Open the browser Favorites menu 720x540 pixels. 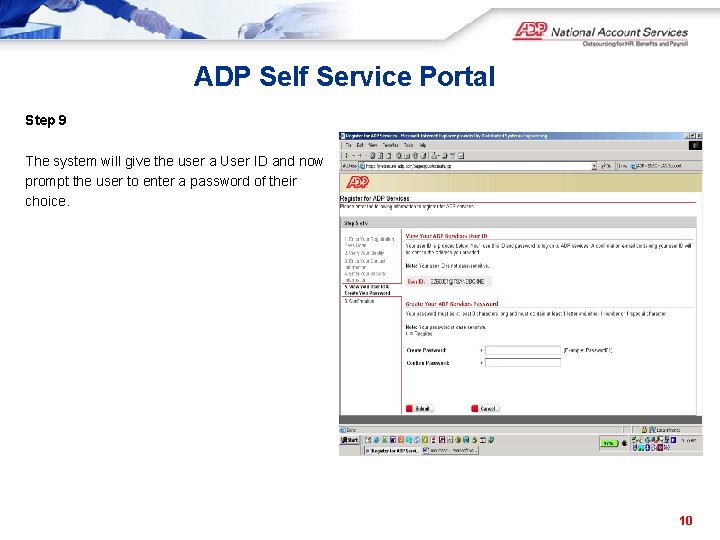pyautogui.click(x=391, y=145)
